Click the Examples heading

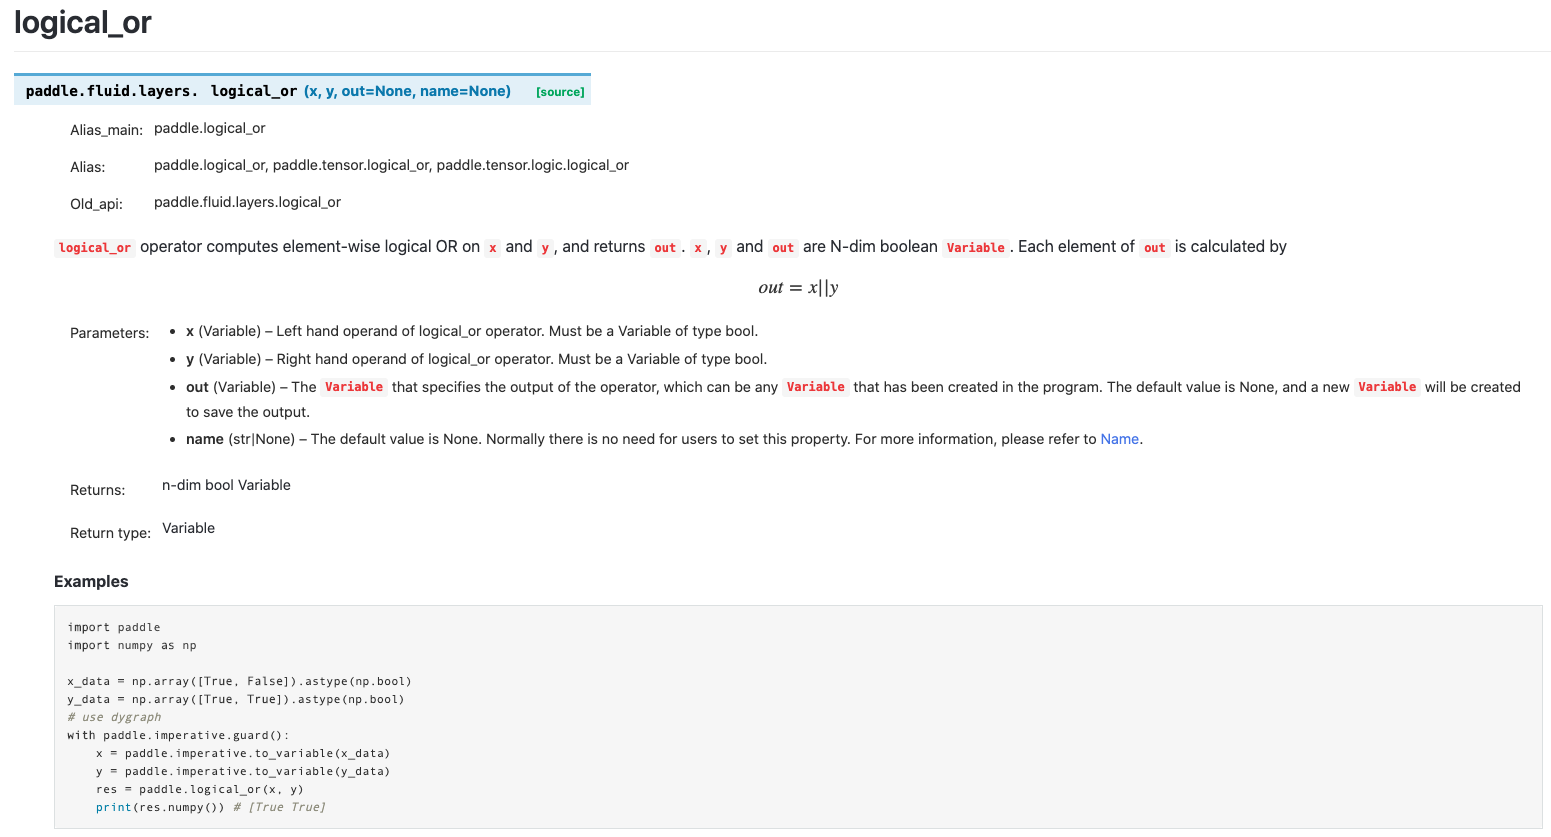point(91,581)
